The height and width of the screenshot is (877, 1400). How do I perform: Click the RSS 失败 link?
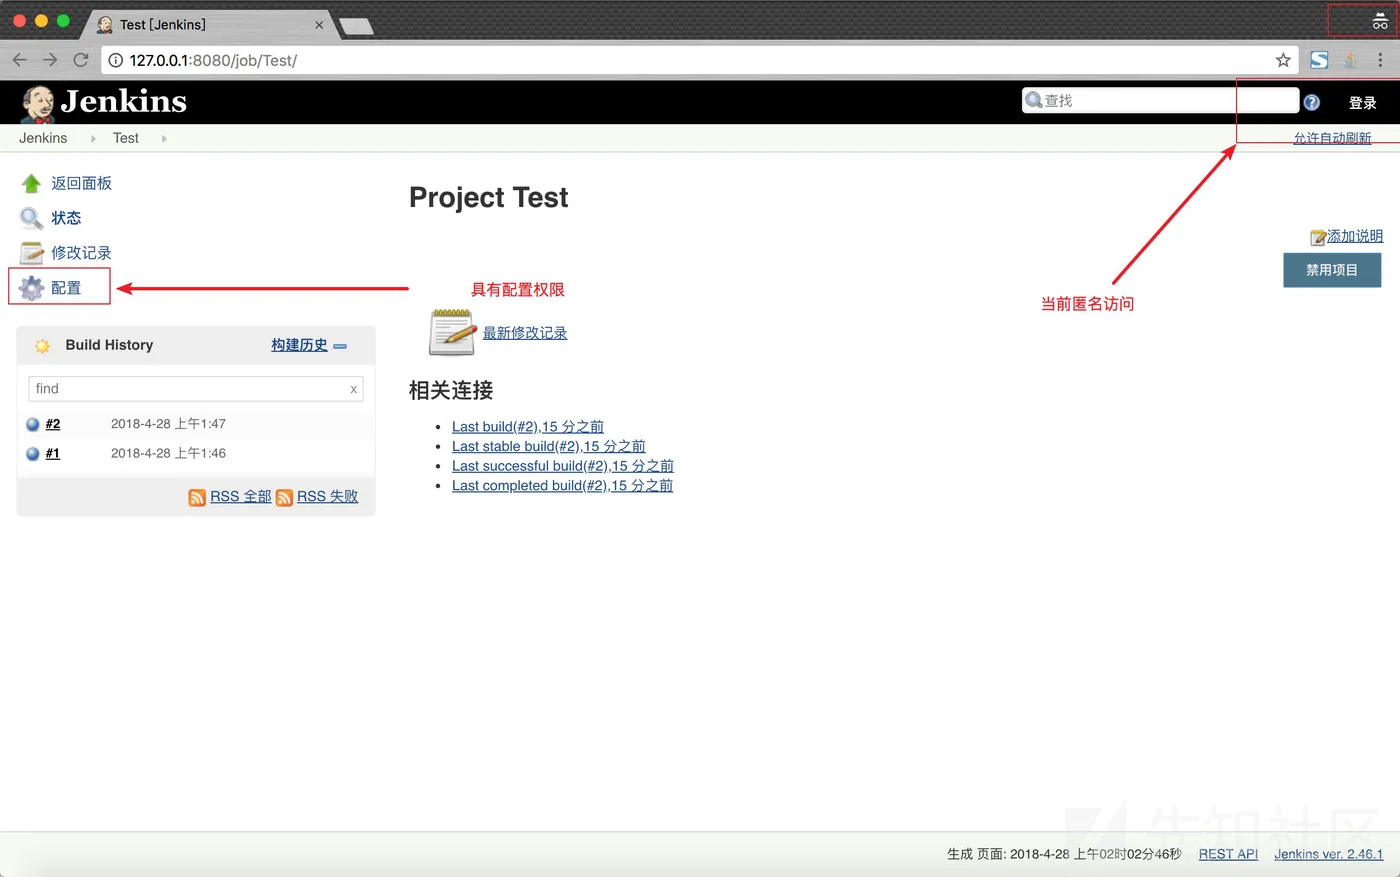tap(328, 496)
